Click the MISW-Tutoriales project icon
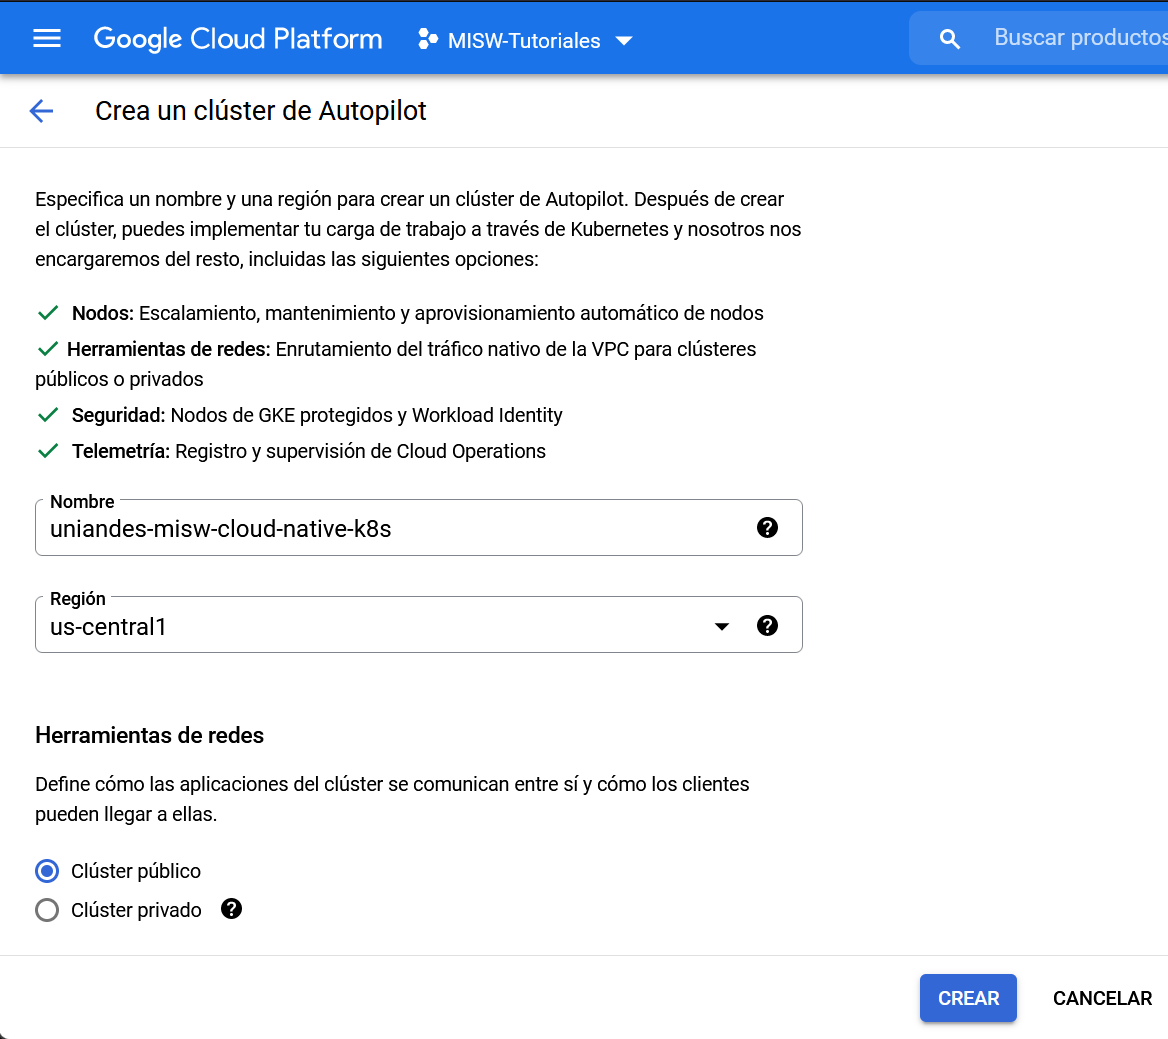 428,39
